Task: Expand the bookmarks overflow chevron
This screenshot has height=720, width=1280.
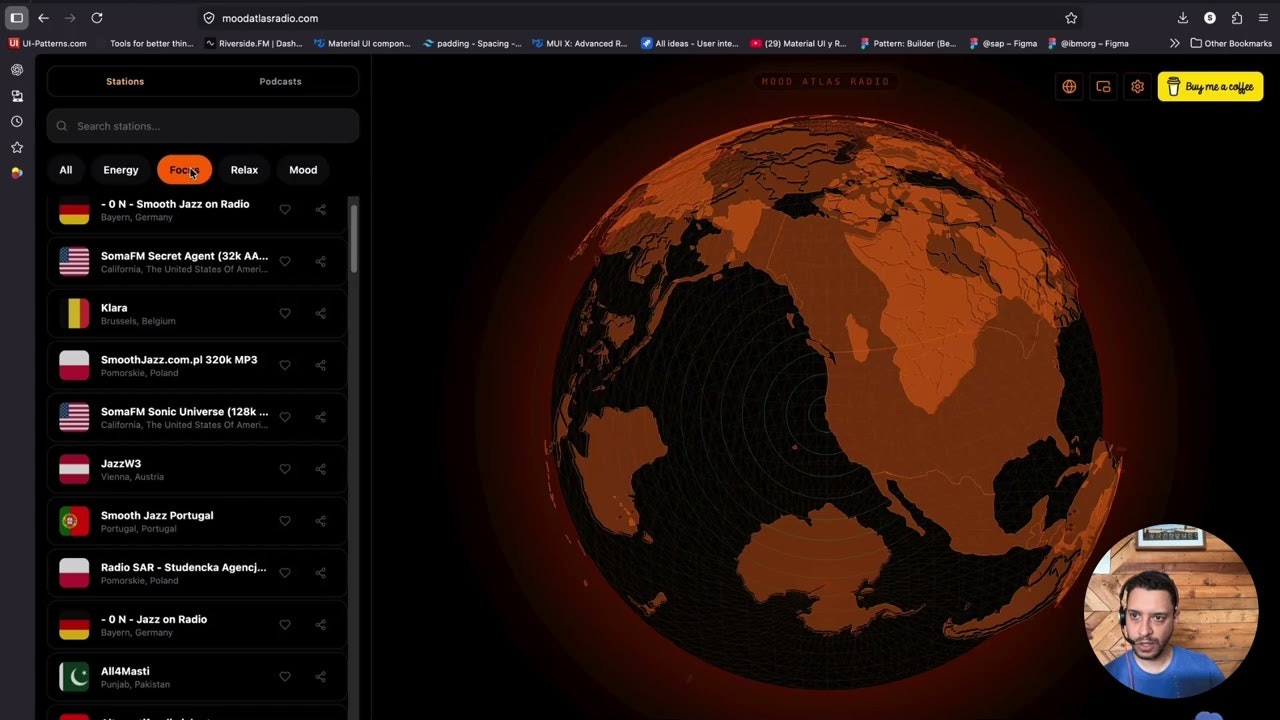Action: [x=1174, y=43]
